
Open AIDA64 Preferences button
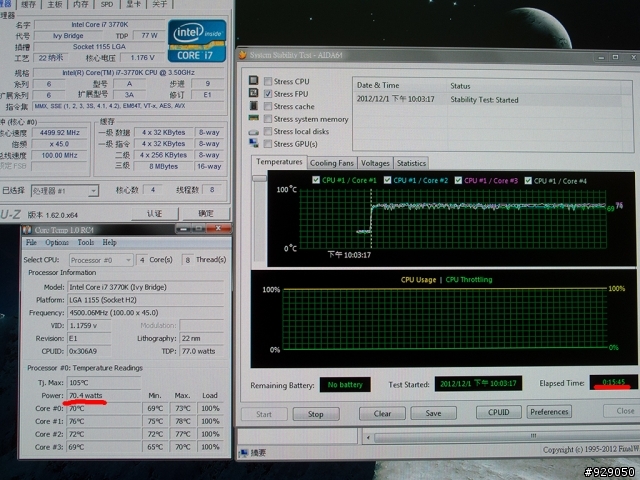click(549, 412)
